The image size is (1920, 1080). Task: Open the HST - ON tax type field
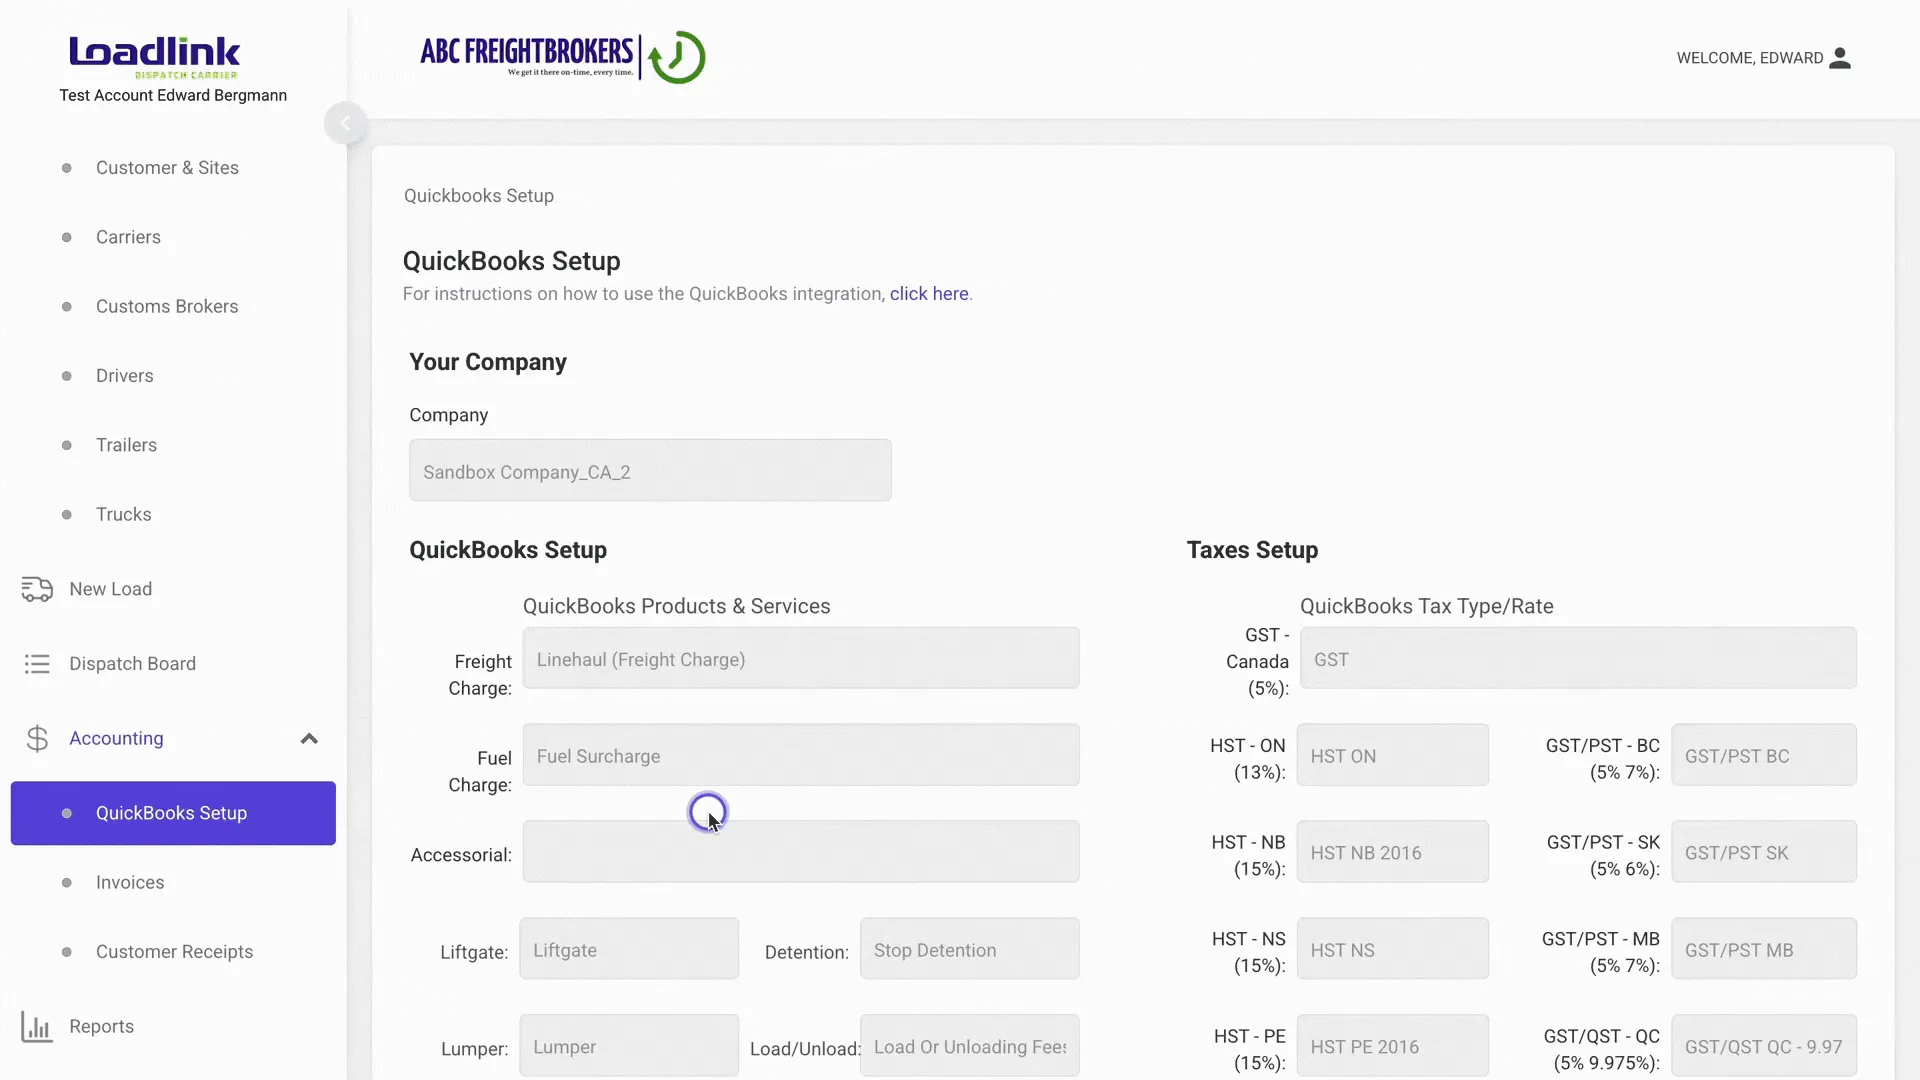point(1392,756)
